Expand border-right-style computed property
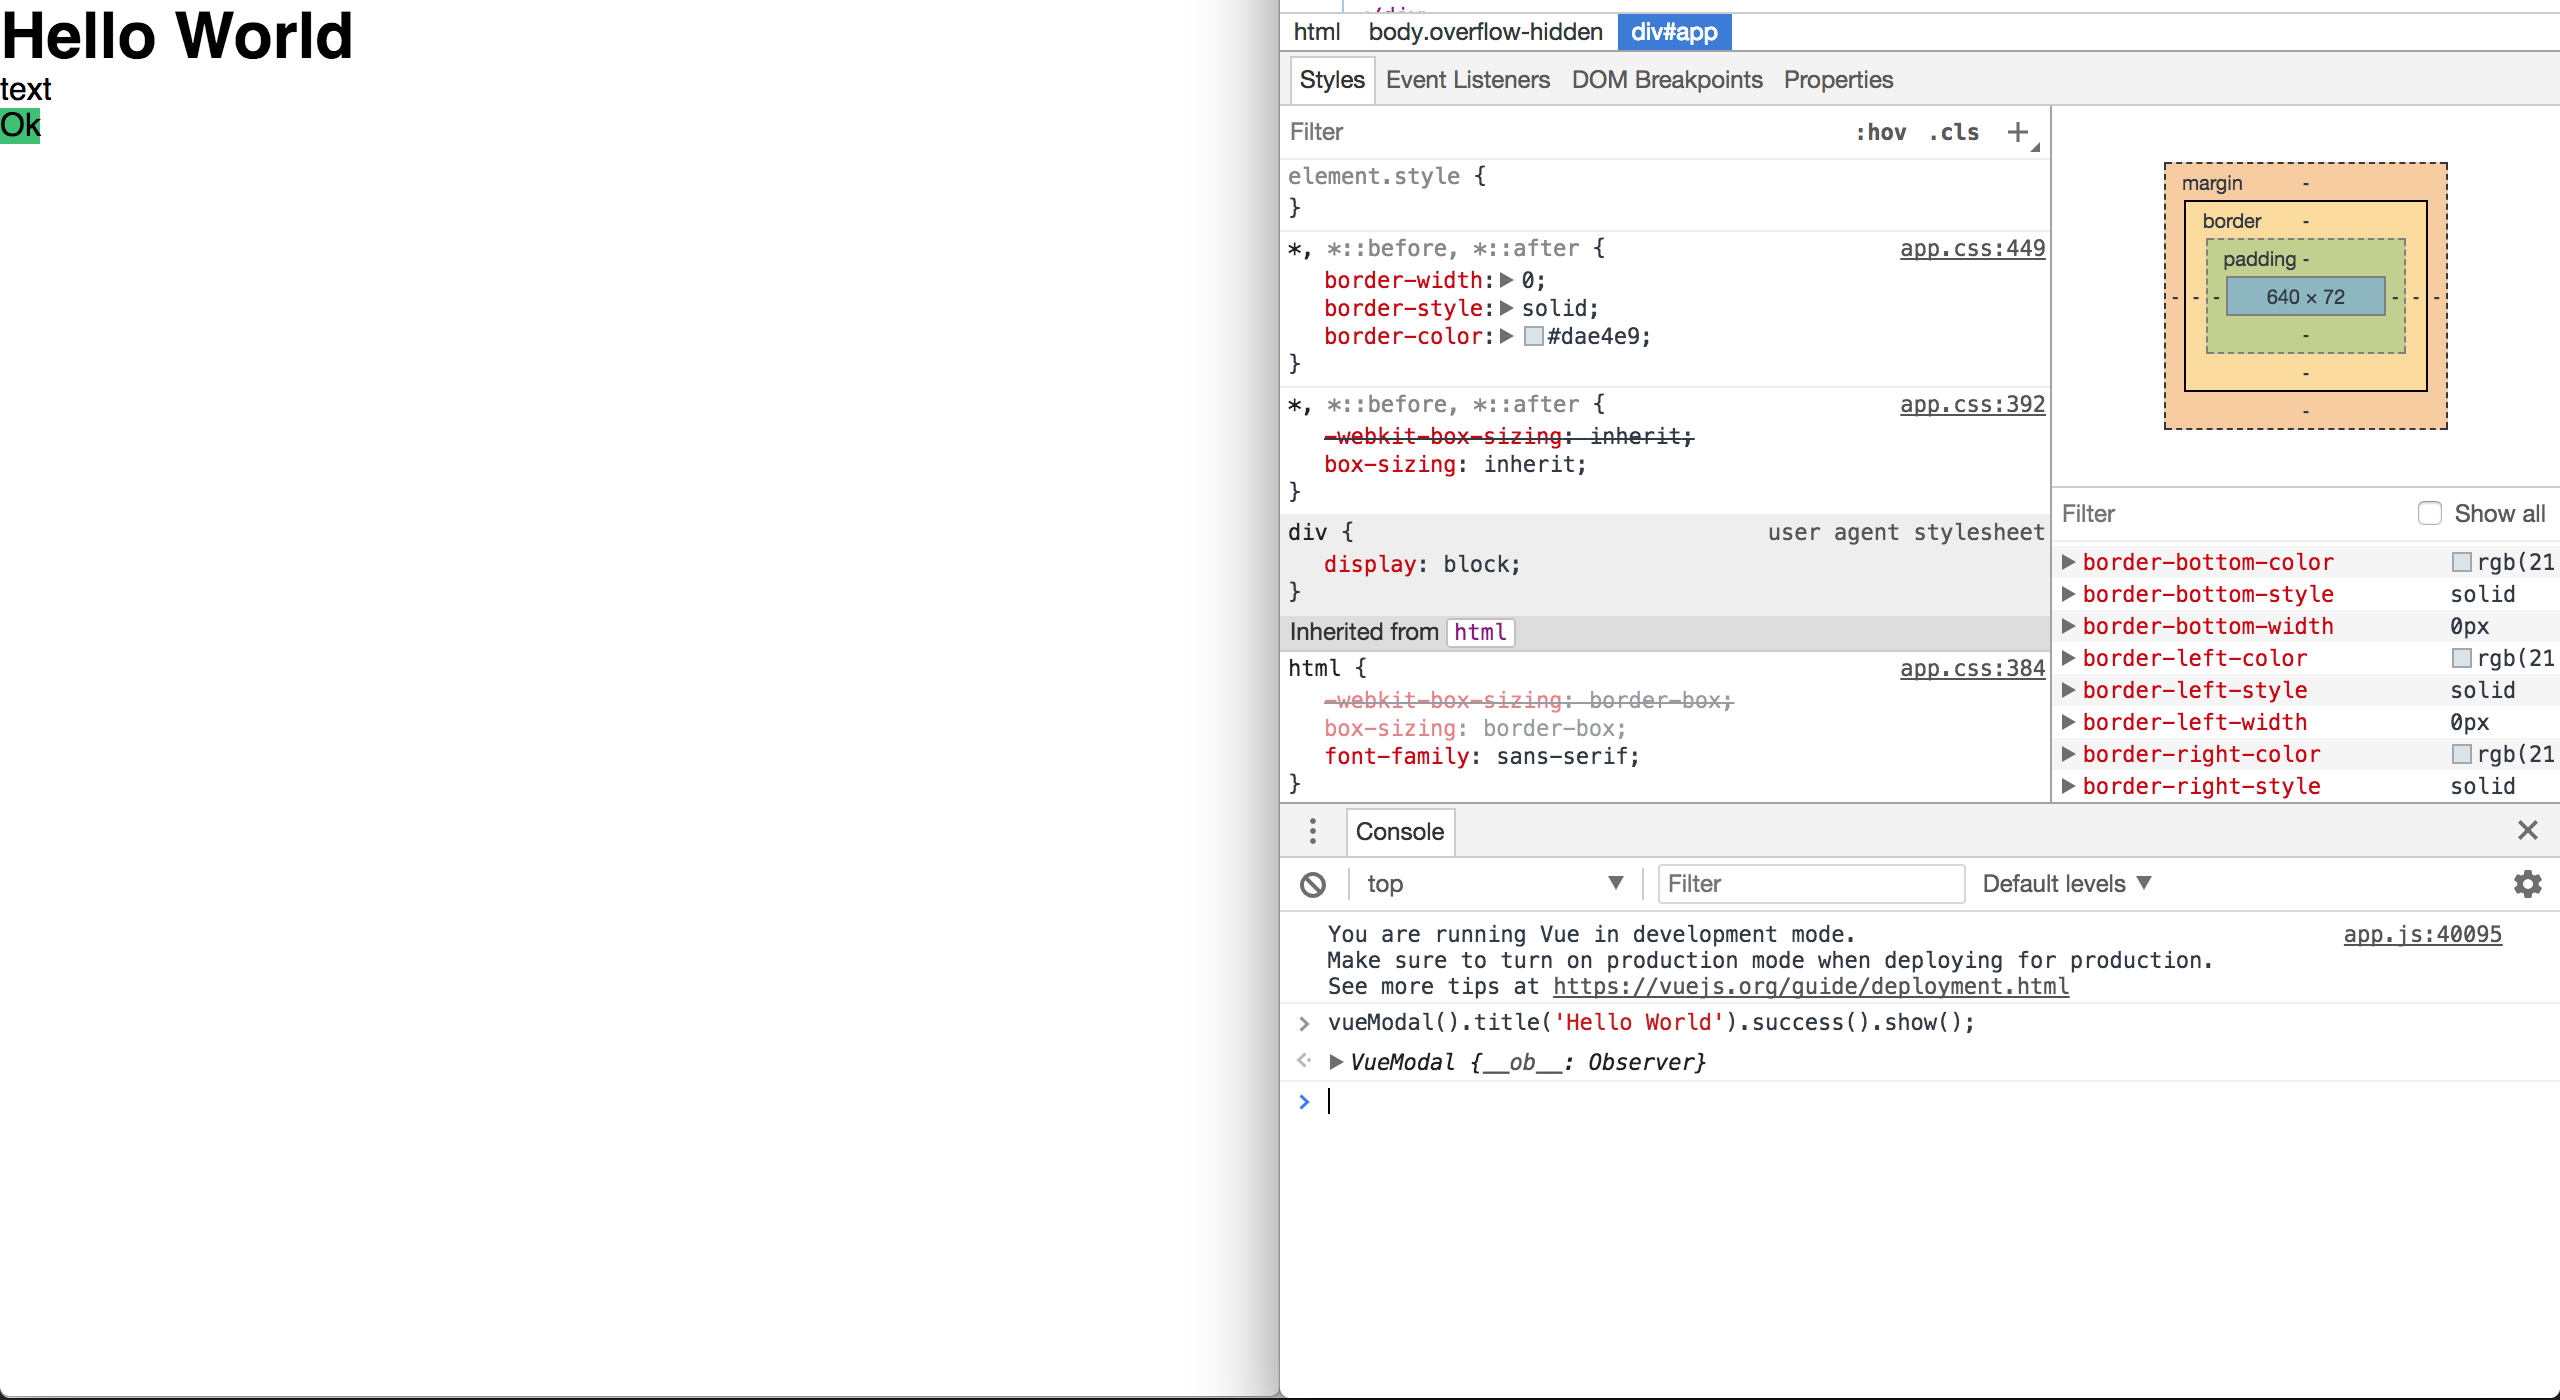 pyautogui.click(x=2069, y=786)
